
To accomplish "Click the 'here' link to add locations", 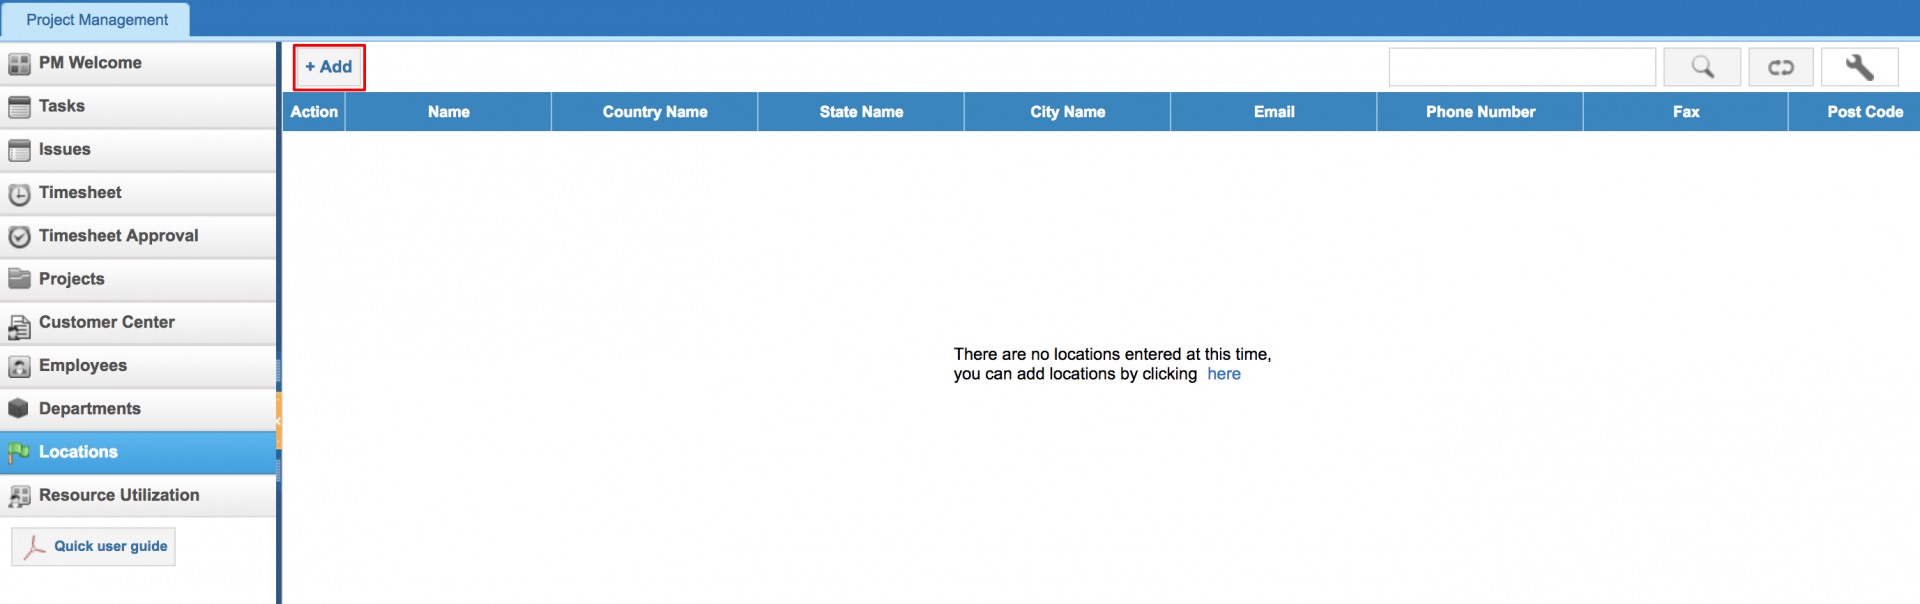I will [x=1223, y=374].
